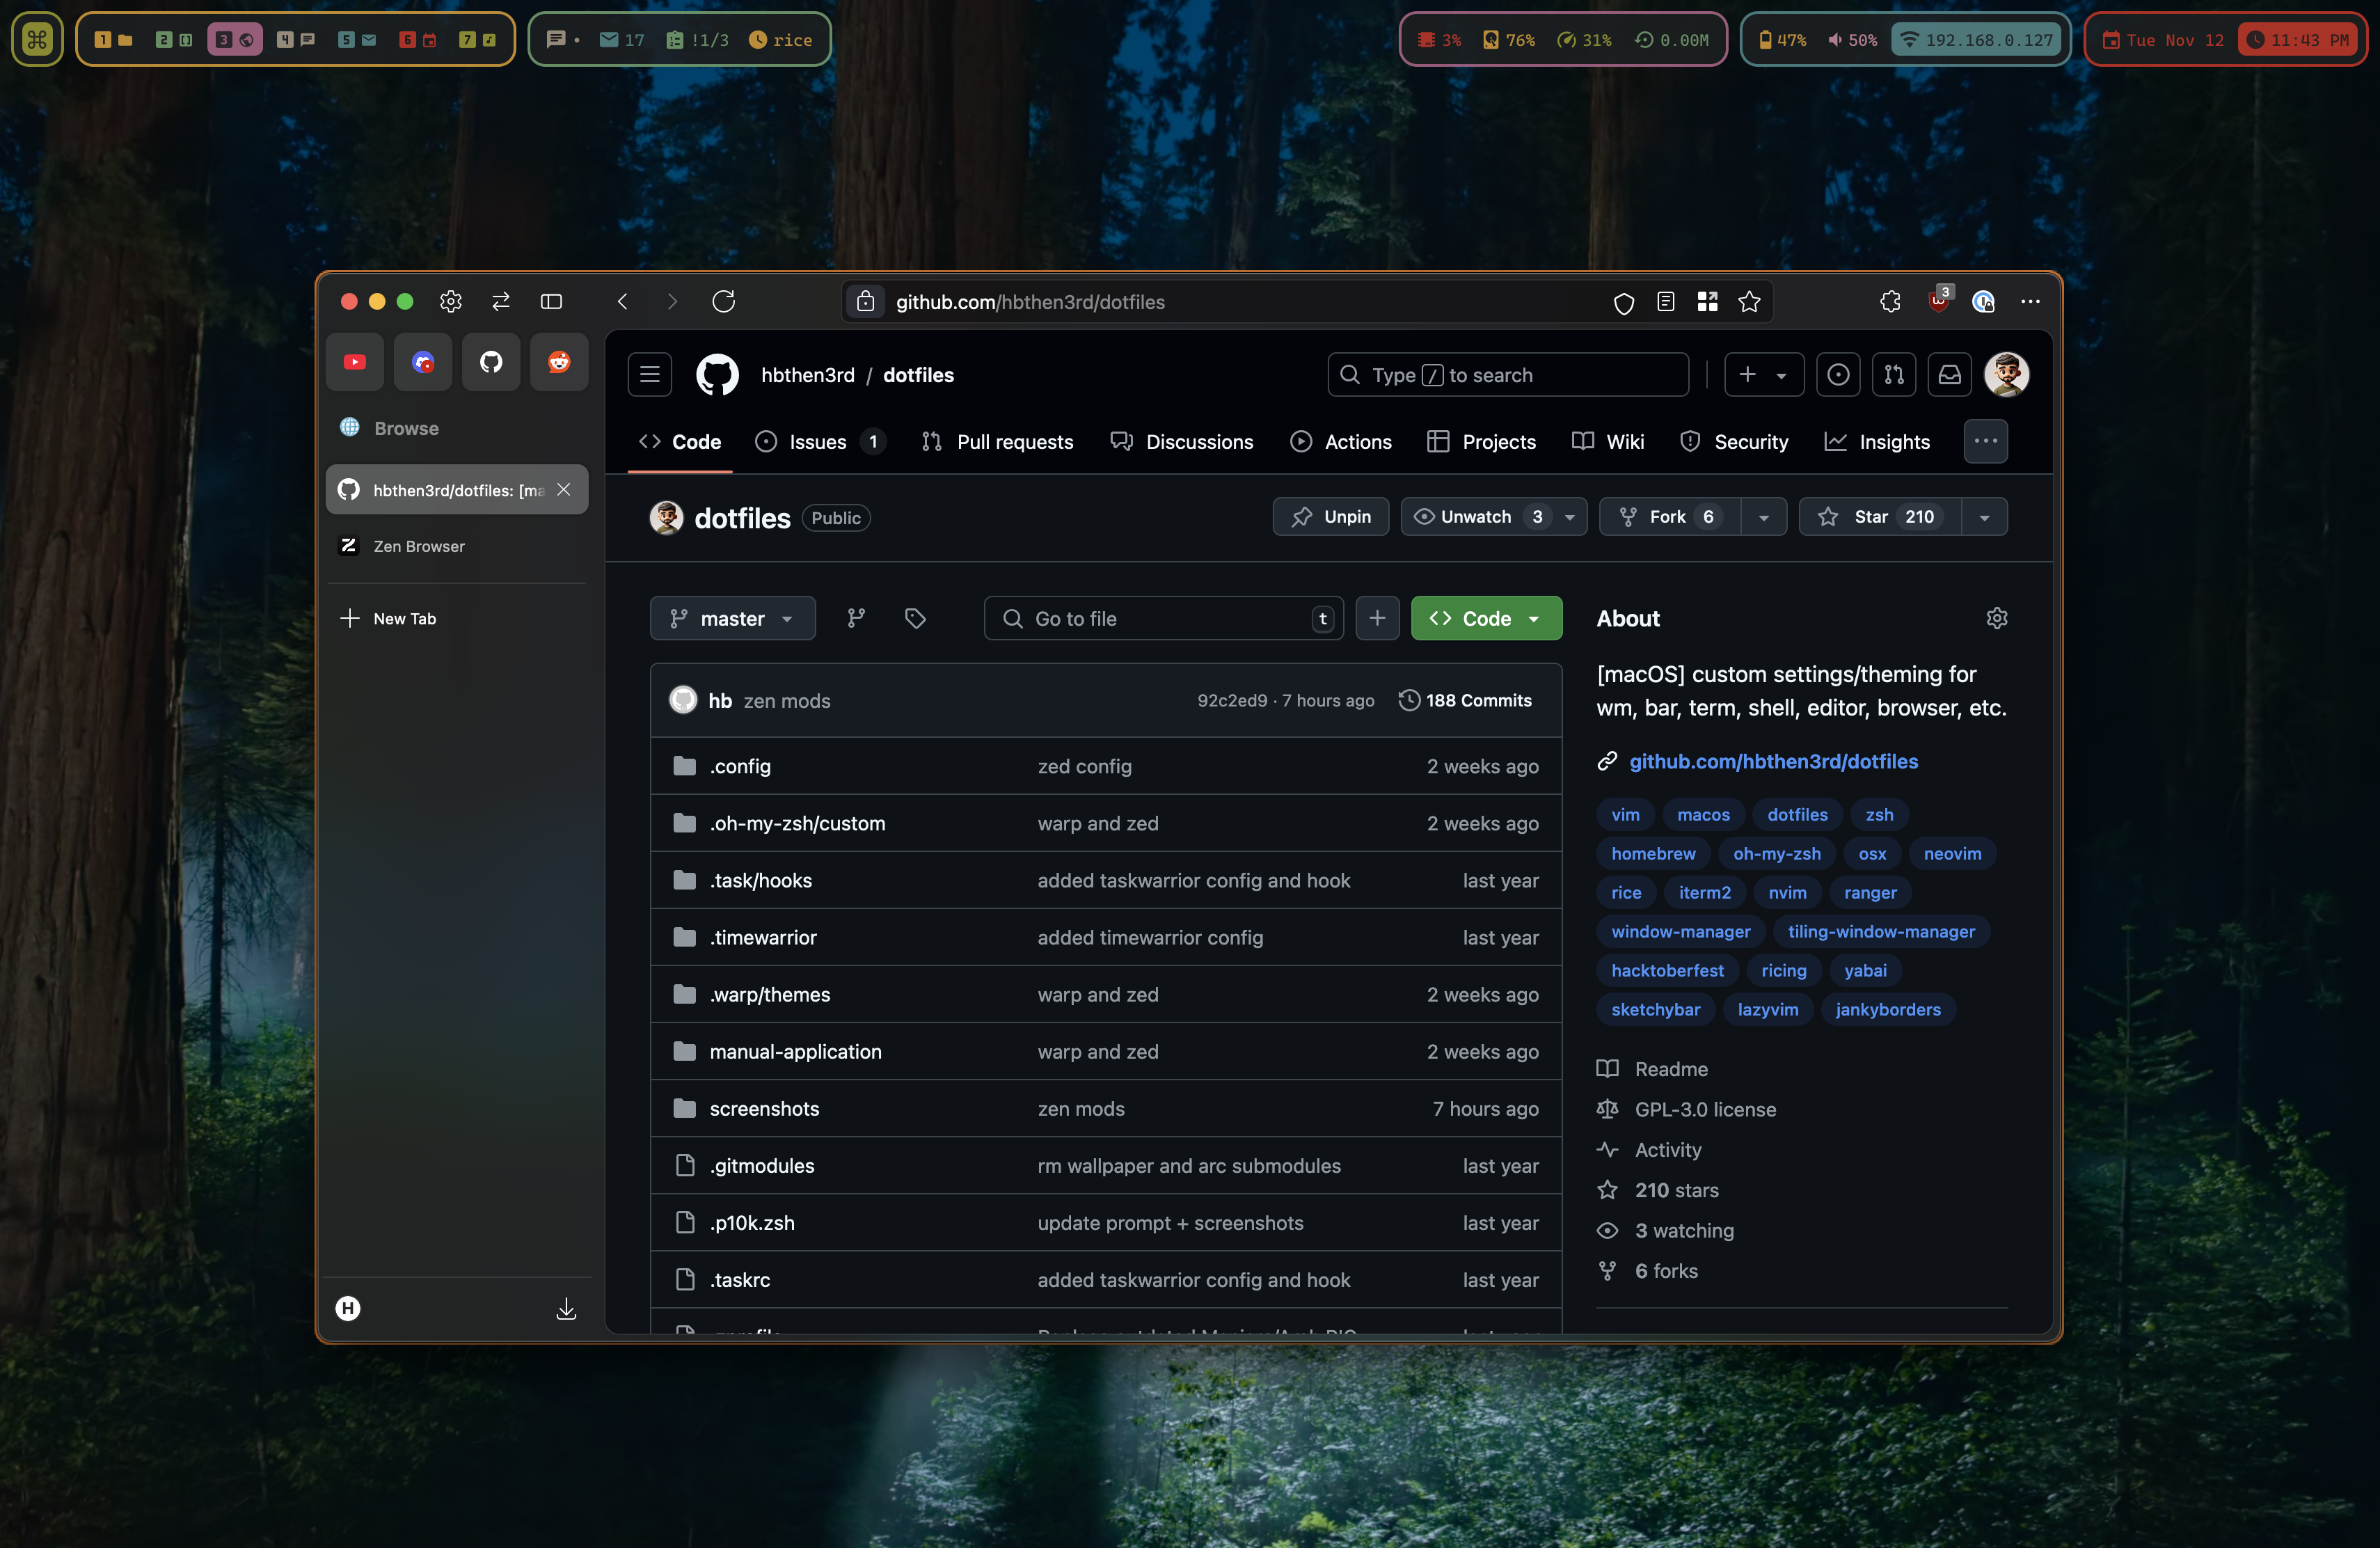Open the GitHub hamburger navigation menu

650,375
